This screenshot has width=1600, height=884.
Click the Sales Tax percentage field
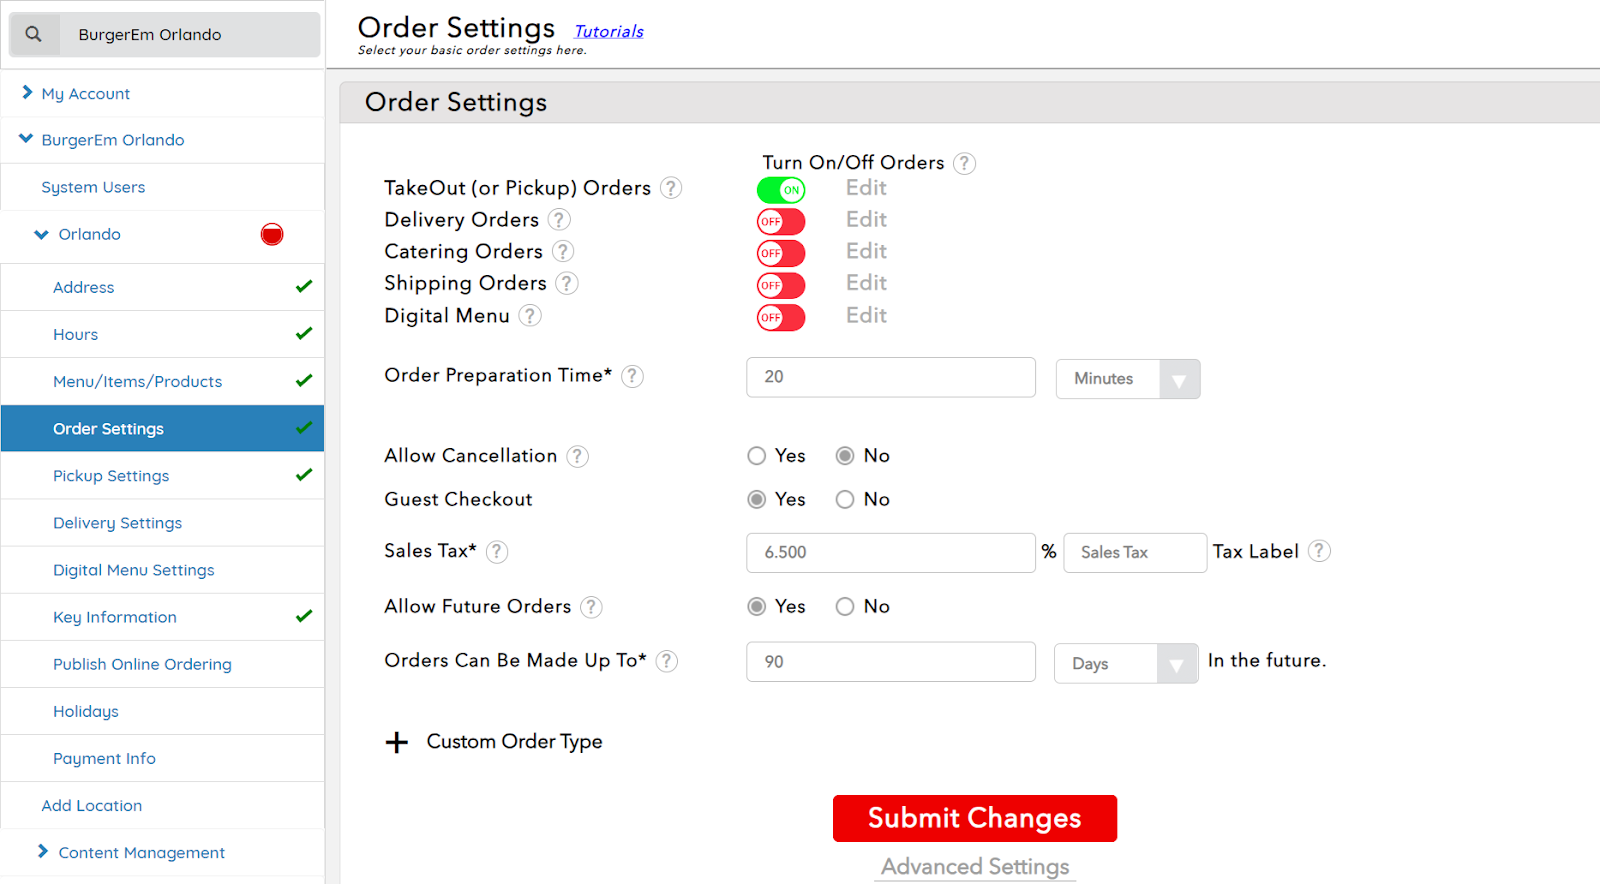pos(890,552)
